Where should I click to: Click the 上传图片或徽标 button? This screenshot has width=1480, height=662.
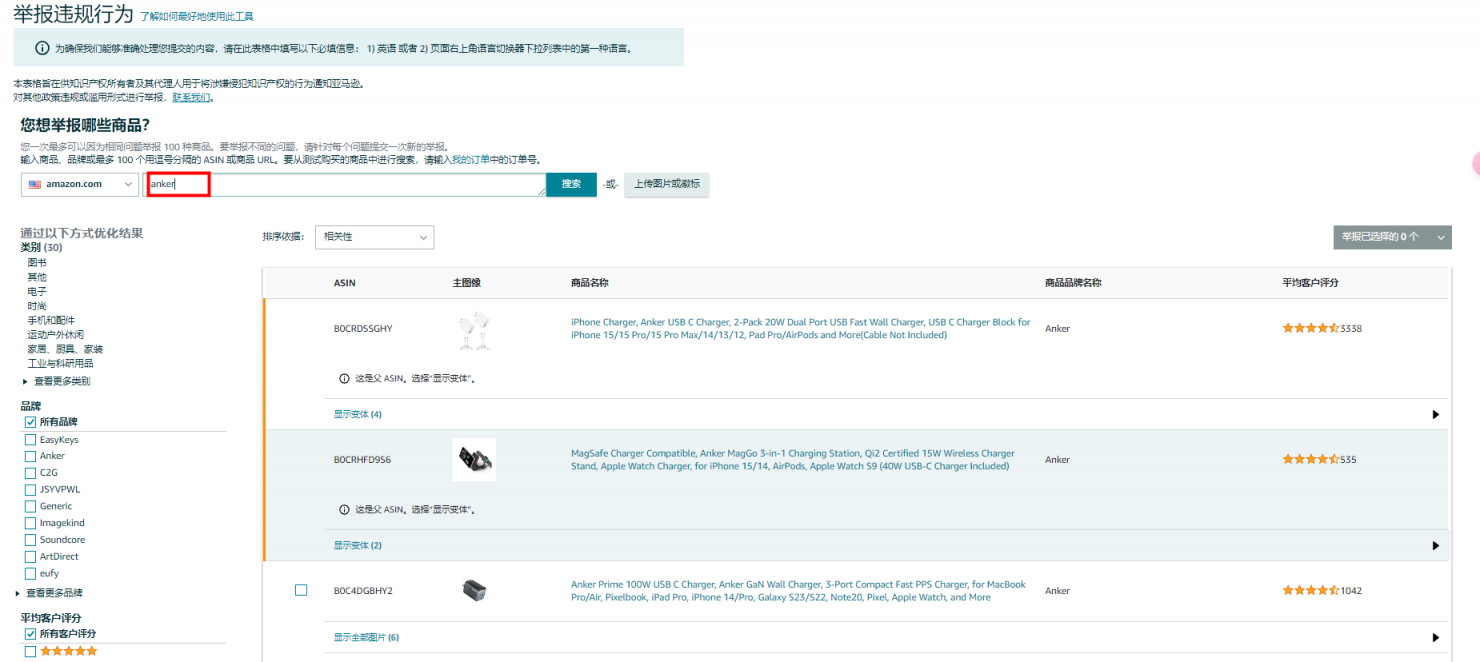click(x=666, y=184)
